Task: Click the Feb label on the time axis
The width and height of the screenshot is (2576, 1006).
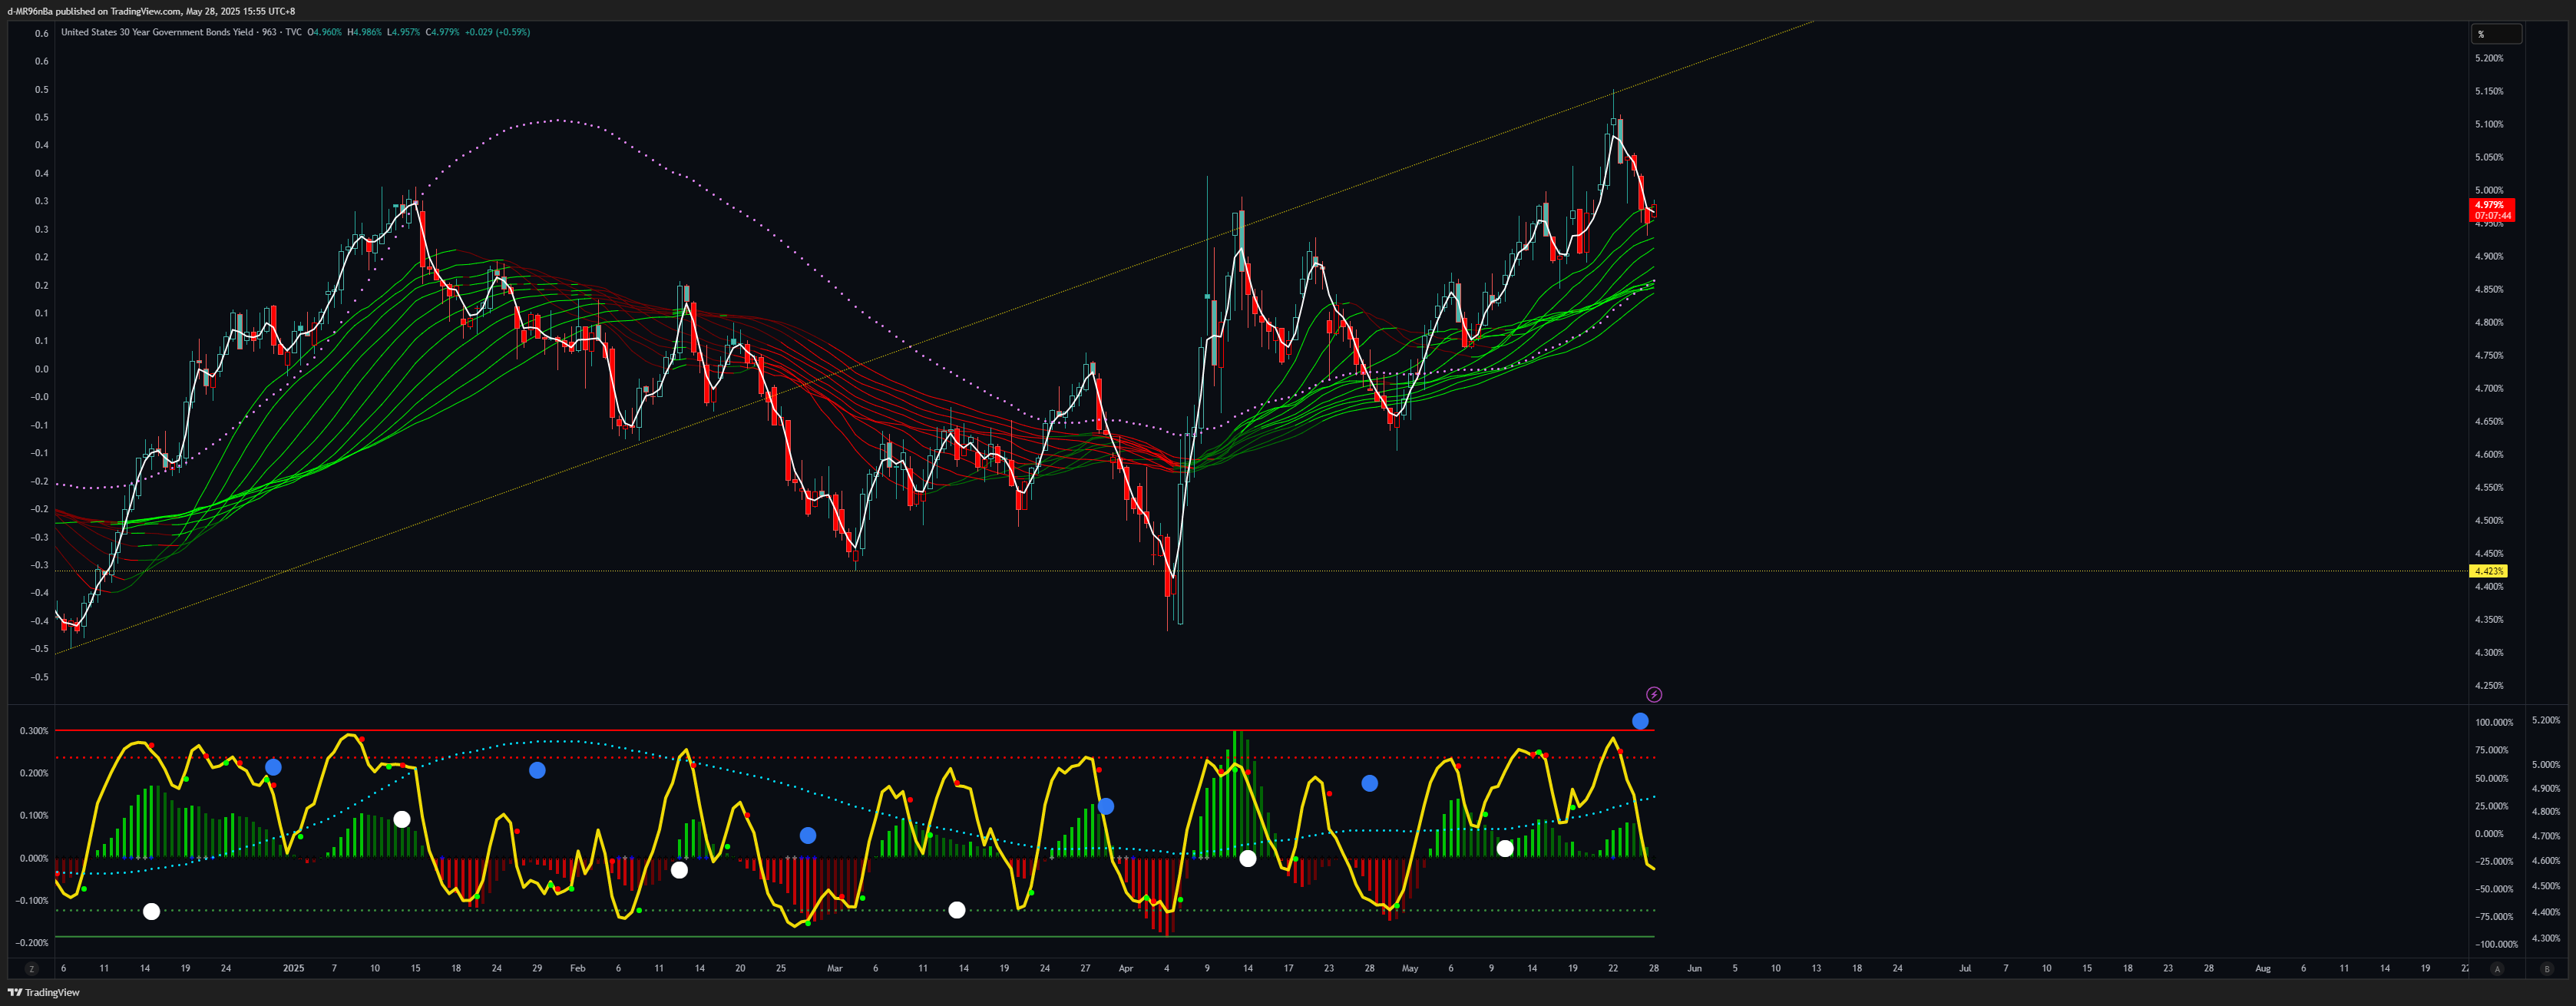Action: (x=577, y=968)
